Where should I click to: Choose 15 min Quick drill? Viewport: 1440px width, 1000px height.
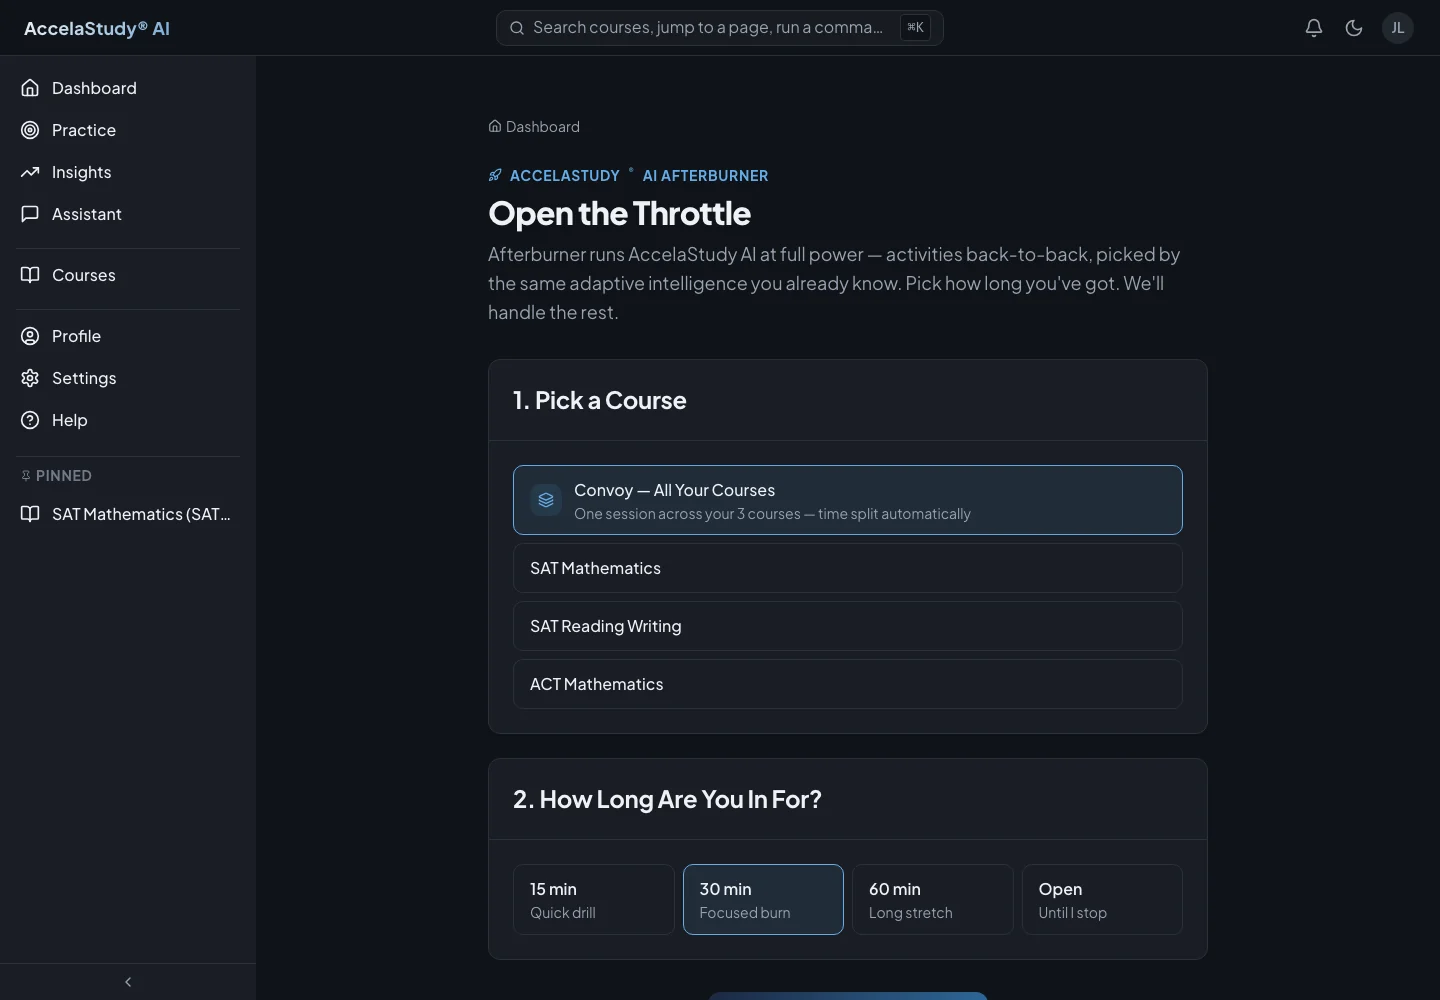[x=594, y=900]
